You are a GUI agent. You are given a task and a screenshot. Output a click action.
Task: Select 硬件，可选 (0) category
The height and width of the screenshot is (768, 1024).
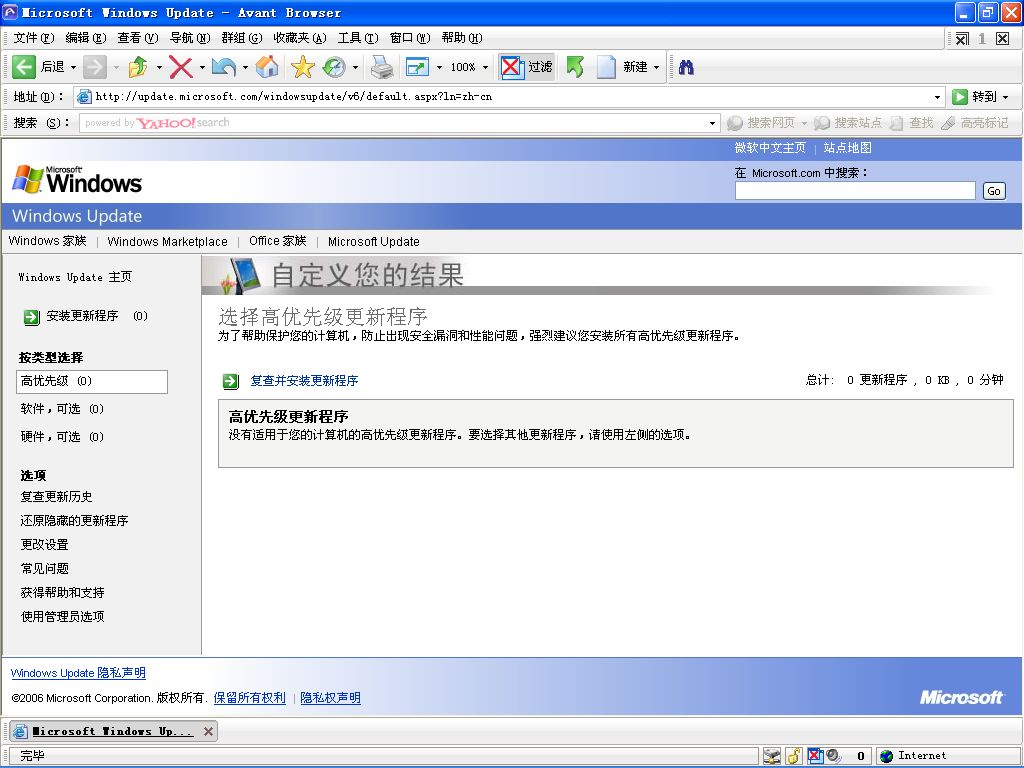62,437
